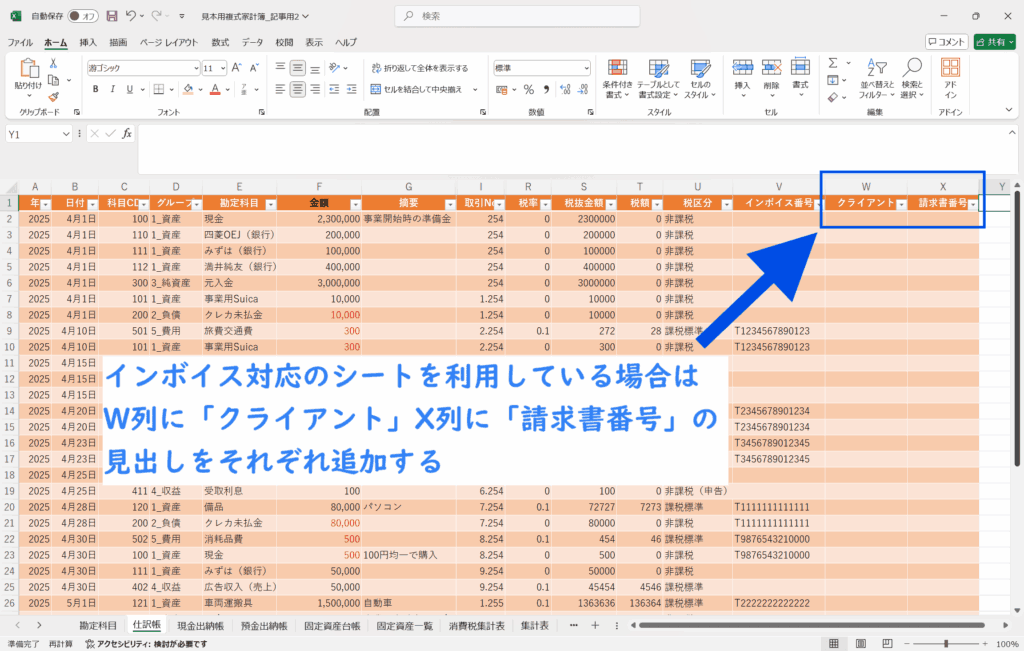Open filter dropdown for 金額 column
The height and width of the screenshot is (651, 1024).
pyautogui.click(x=355, y=204)
